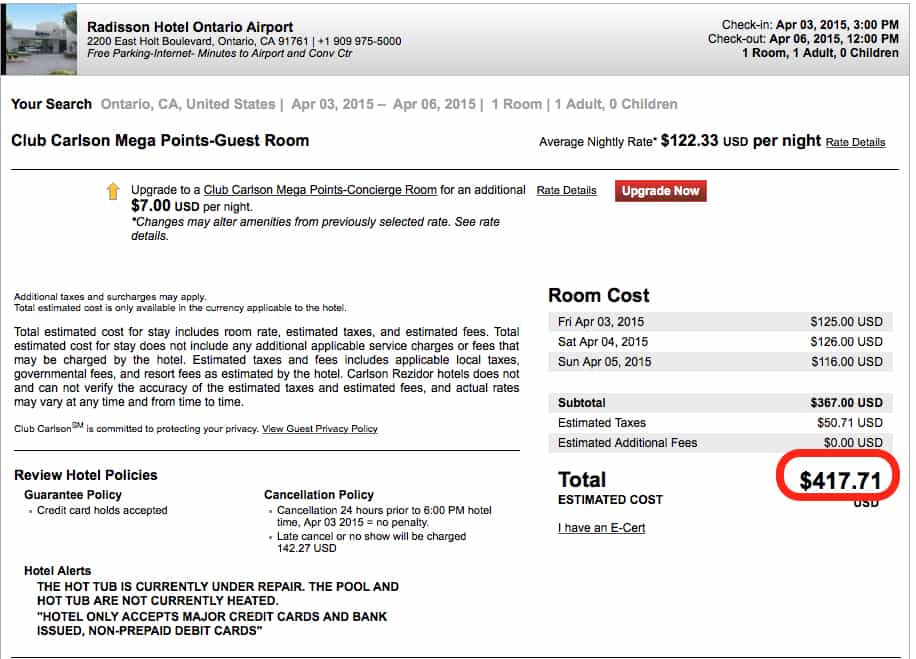The width and height of the screenshot is (916, 659).
Task: Click the Free Parking-Internet tagline
Action: [220, 53]
